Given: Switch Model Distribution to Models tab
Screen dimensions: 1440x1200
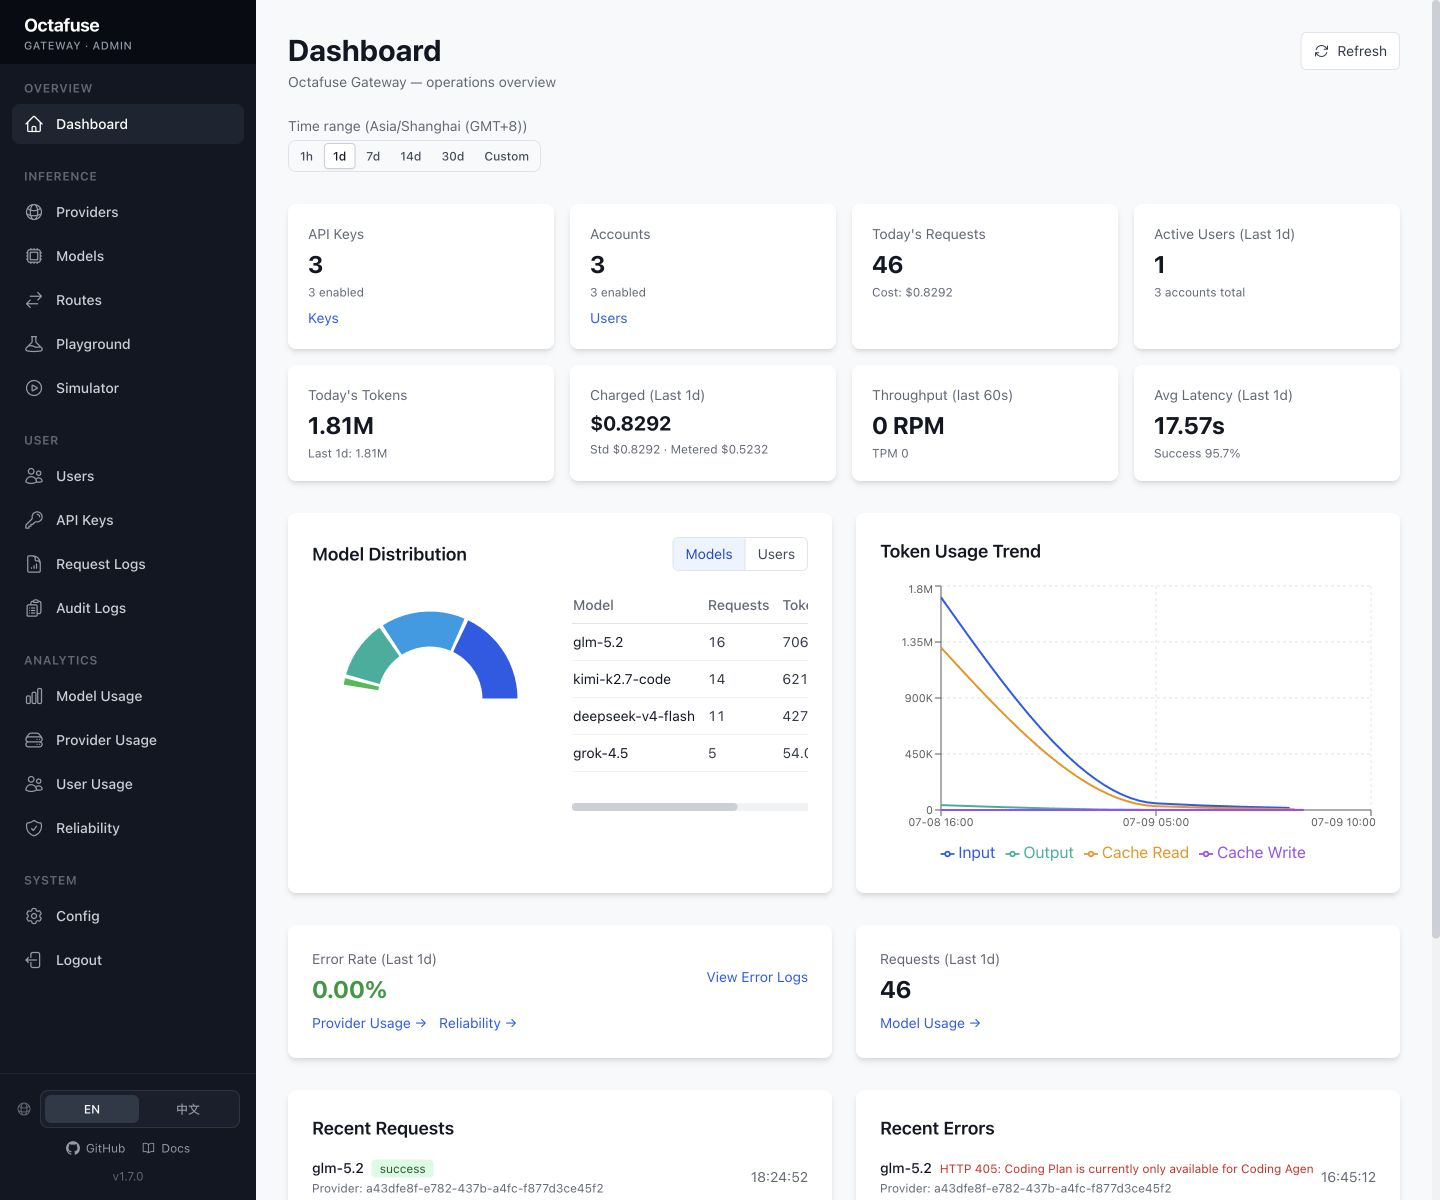Looking at the screenshot, I should (709, 554).
